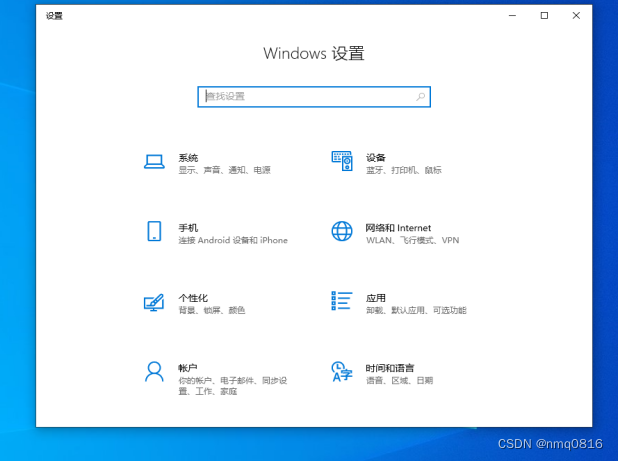Select the 时间和语言 heading

pos(390,368)
